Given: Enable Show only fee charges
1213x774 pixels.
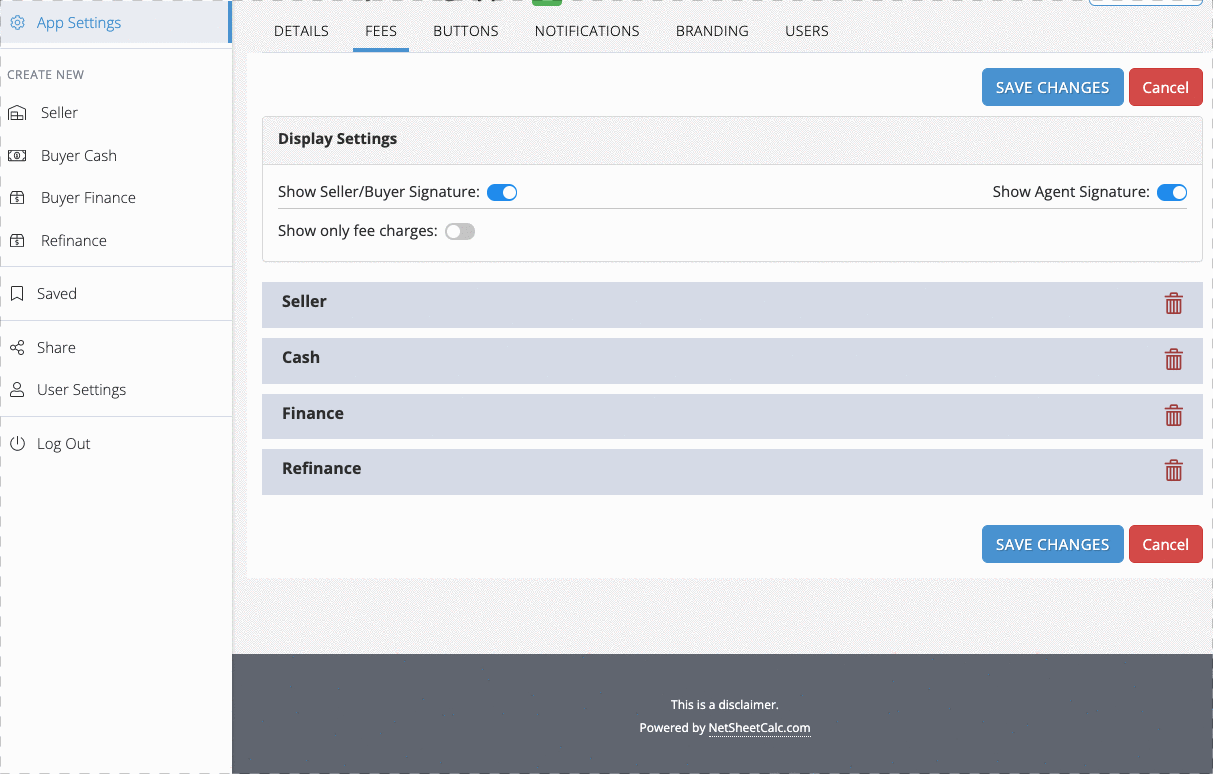Looking at the screenshot, I should click(459, 230).
